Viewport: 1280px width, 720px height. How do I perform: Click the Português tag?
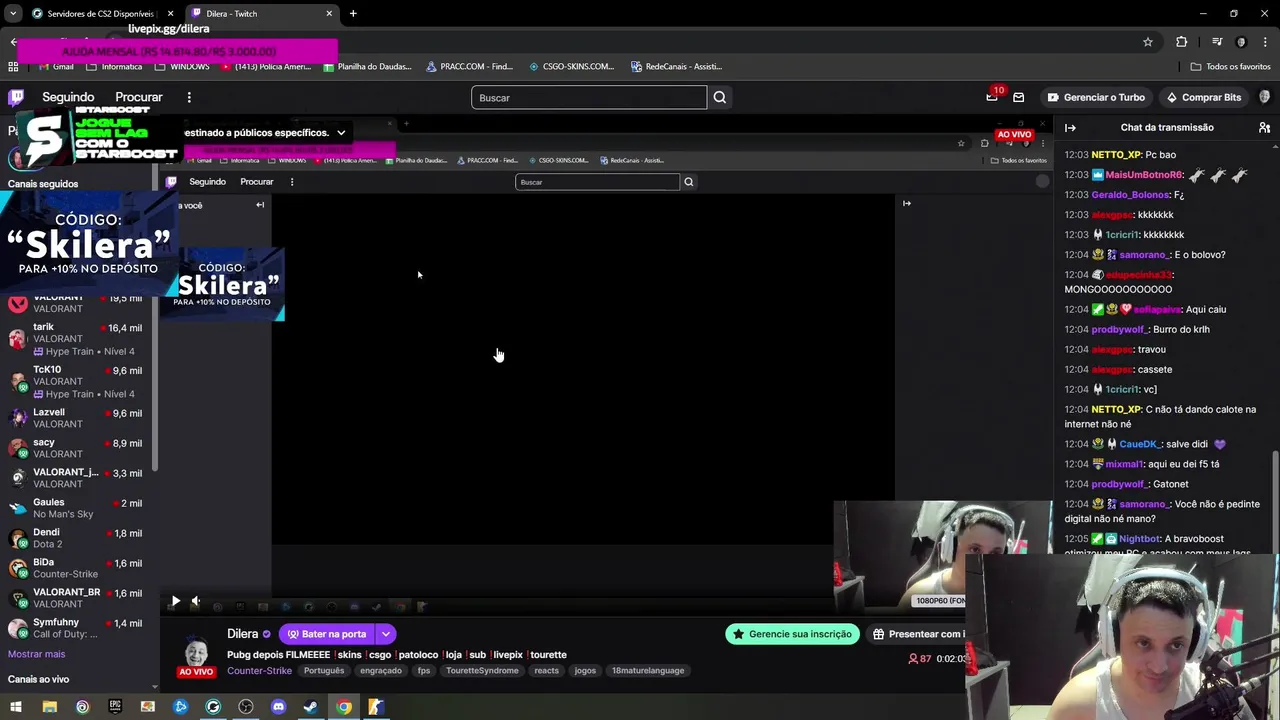324,671
